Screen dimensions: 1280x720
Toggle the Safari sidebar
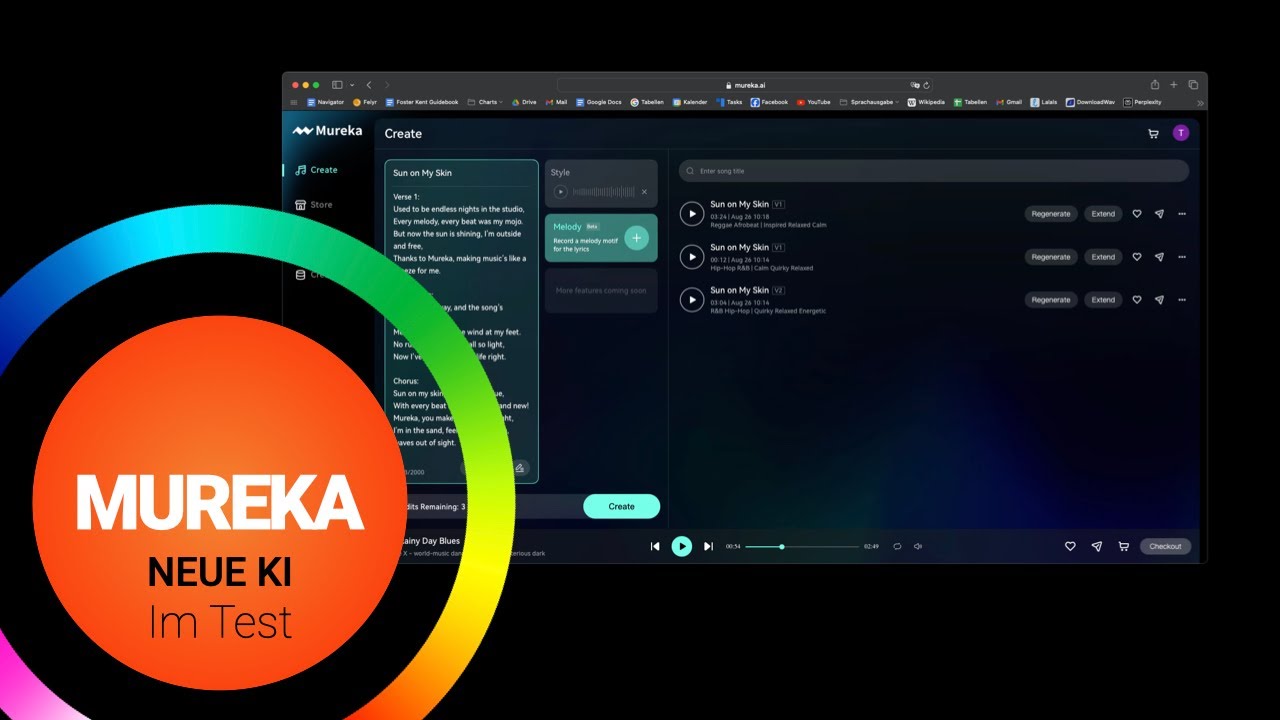[x=337, y=85]
